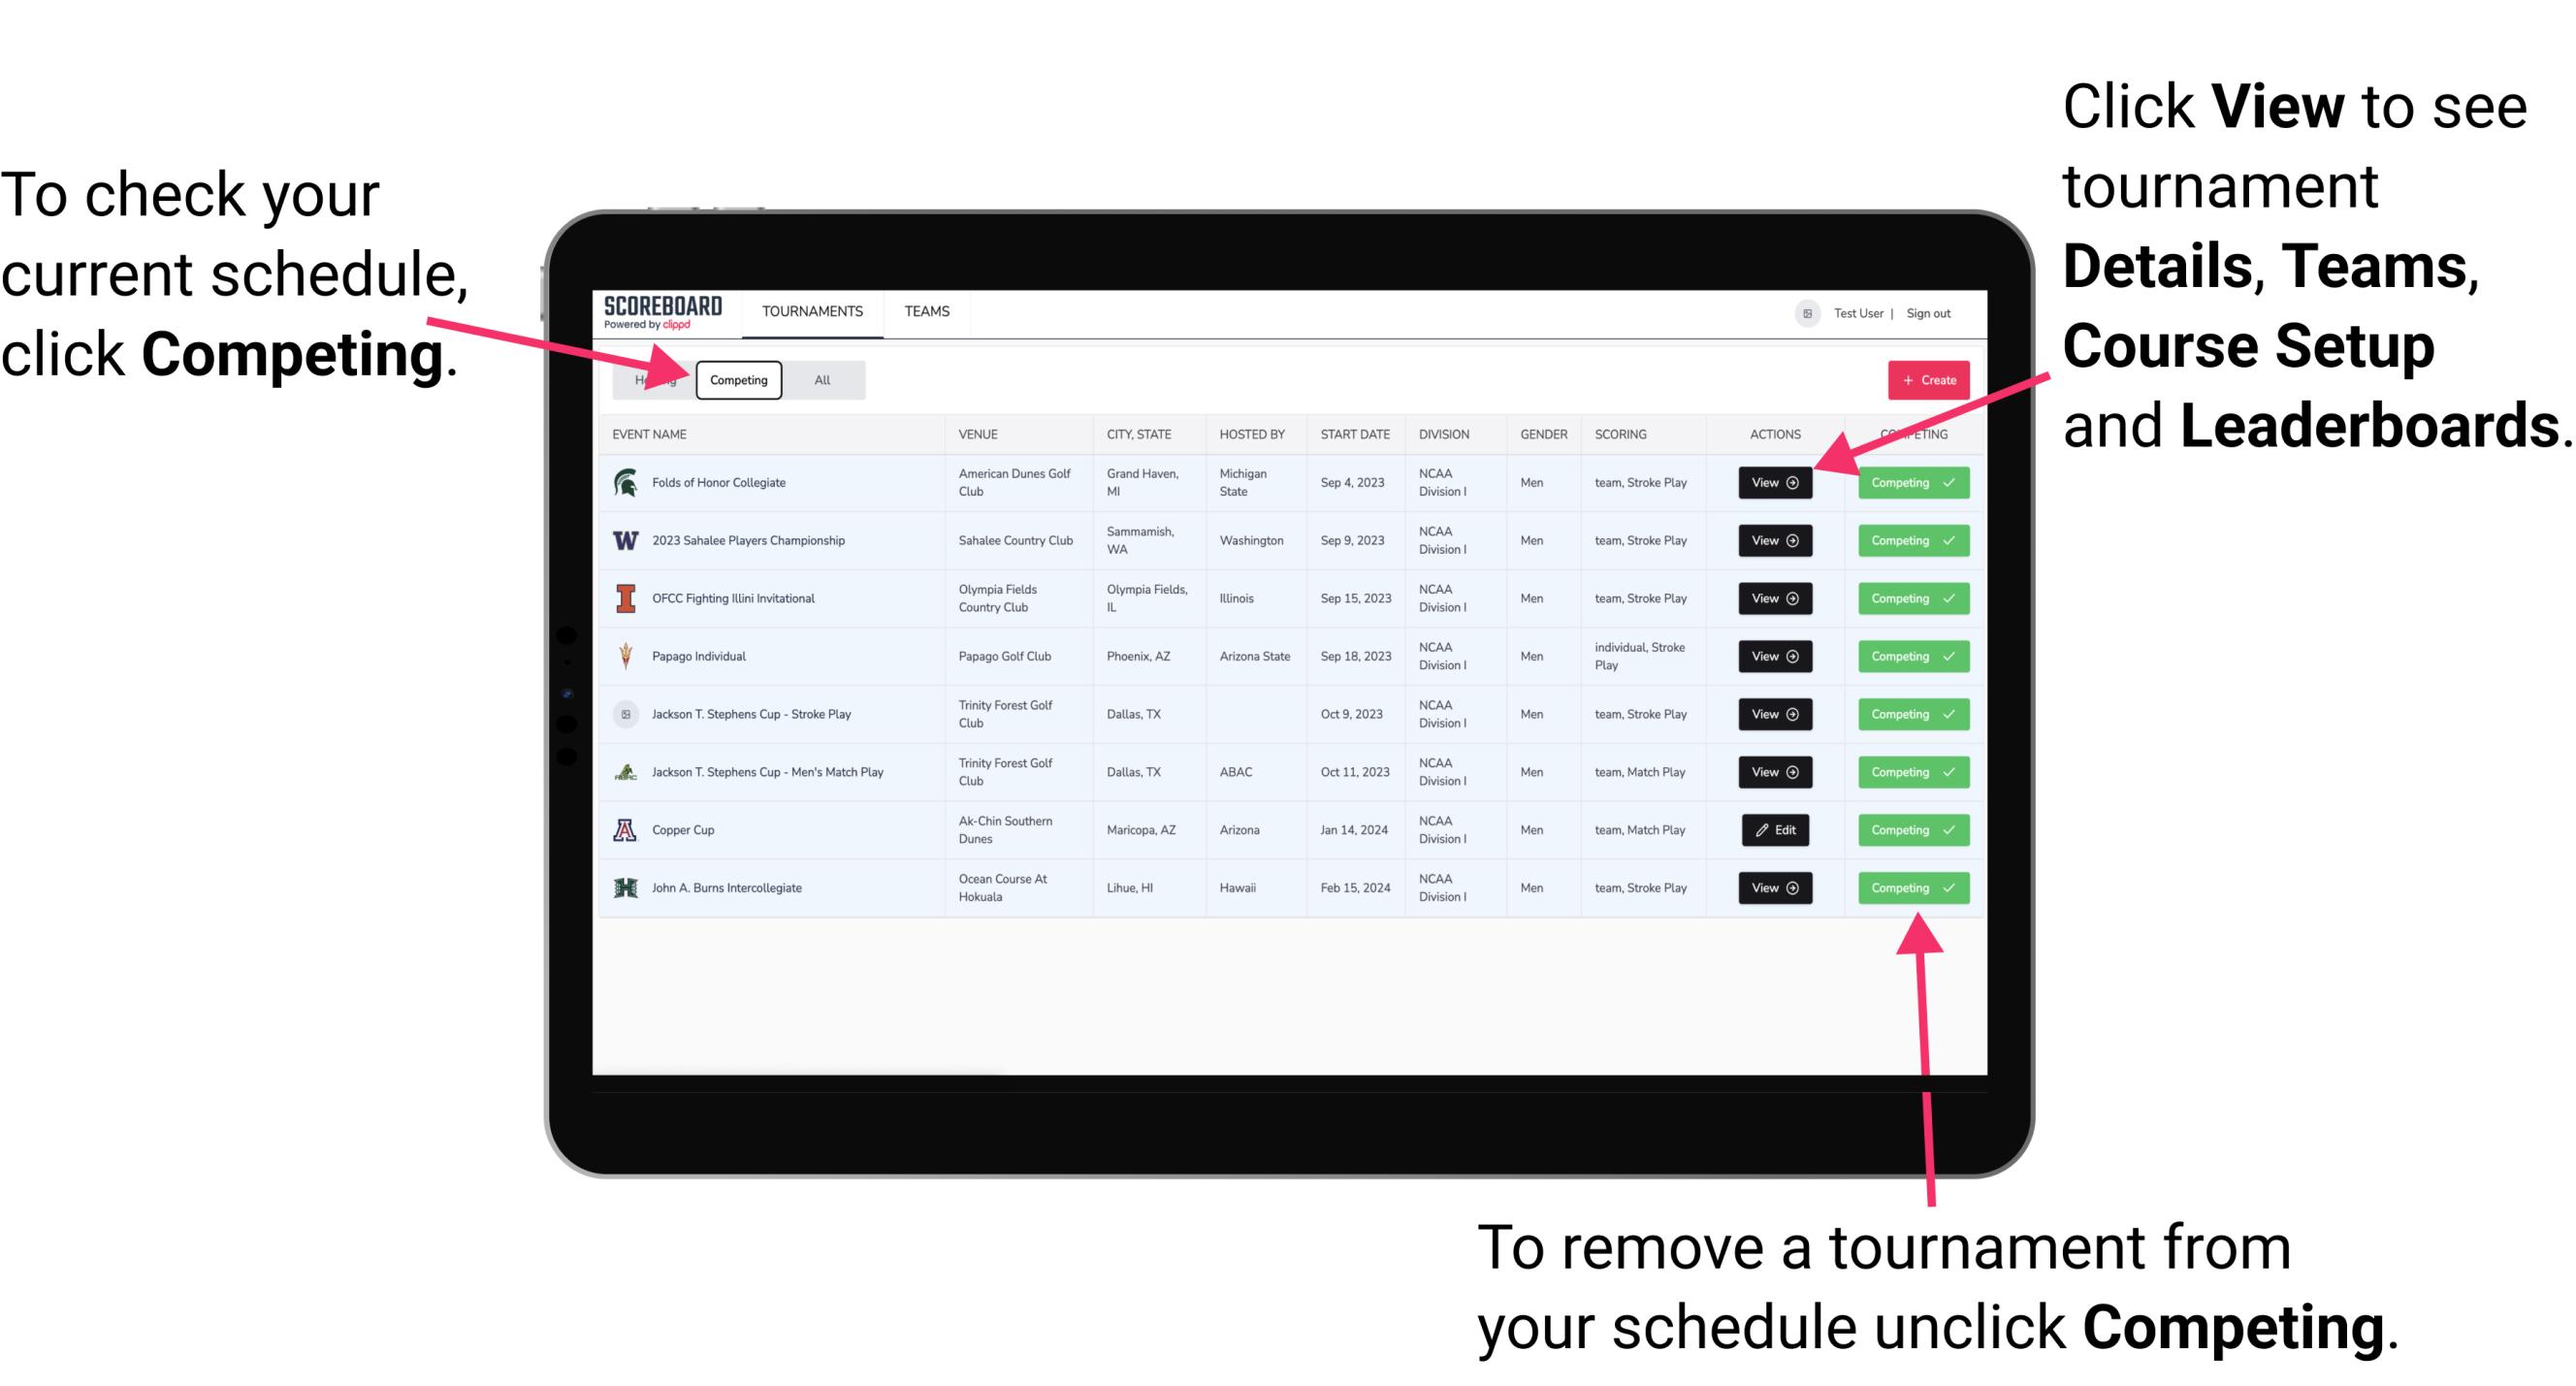2576x1386 pixels.
Task: Toggle Competing status for John A. Burns Intercollegiate
Action: (1907, 887)
